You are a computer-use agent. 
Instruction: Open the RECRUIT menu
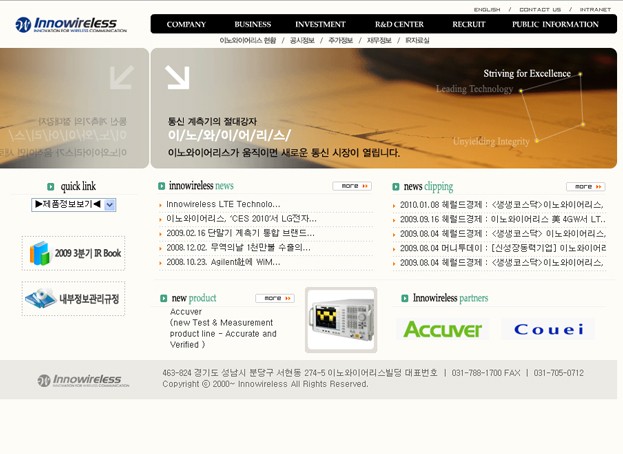click(x=469, y=24)
